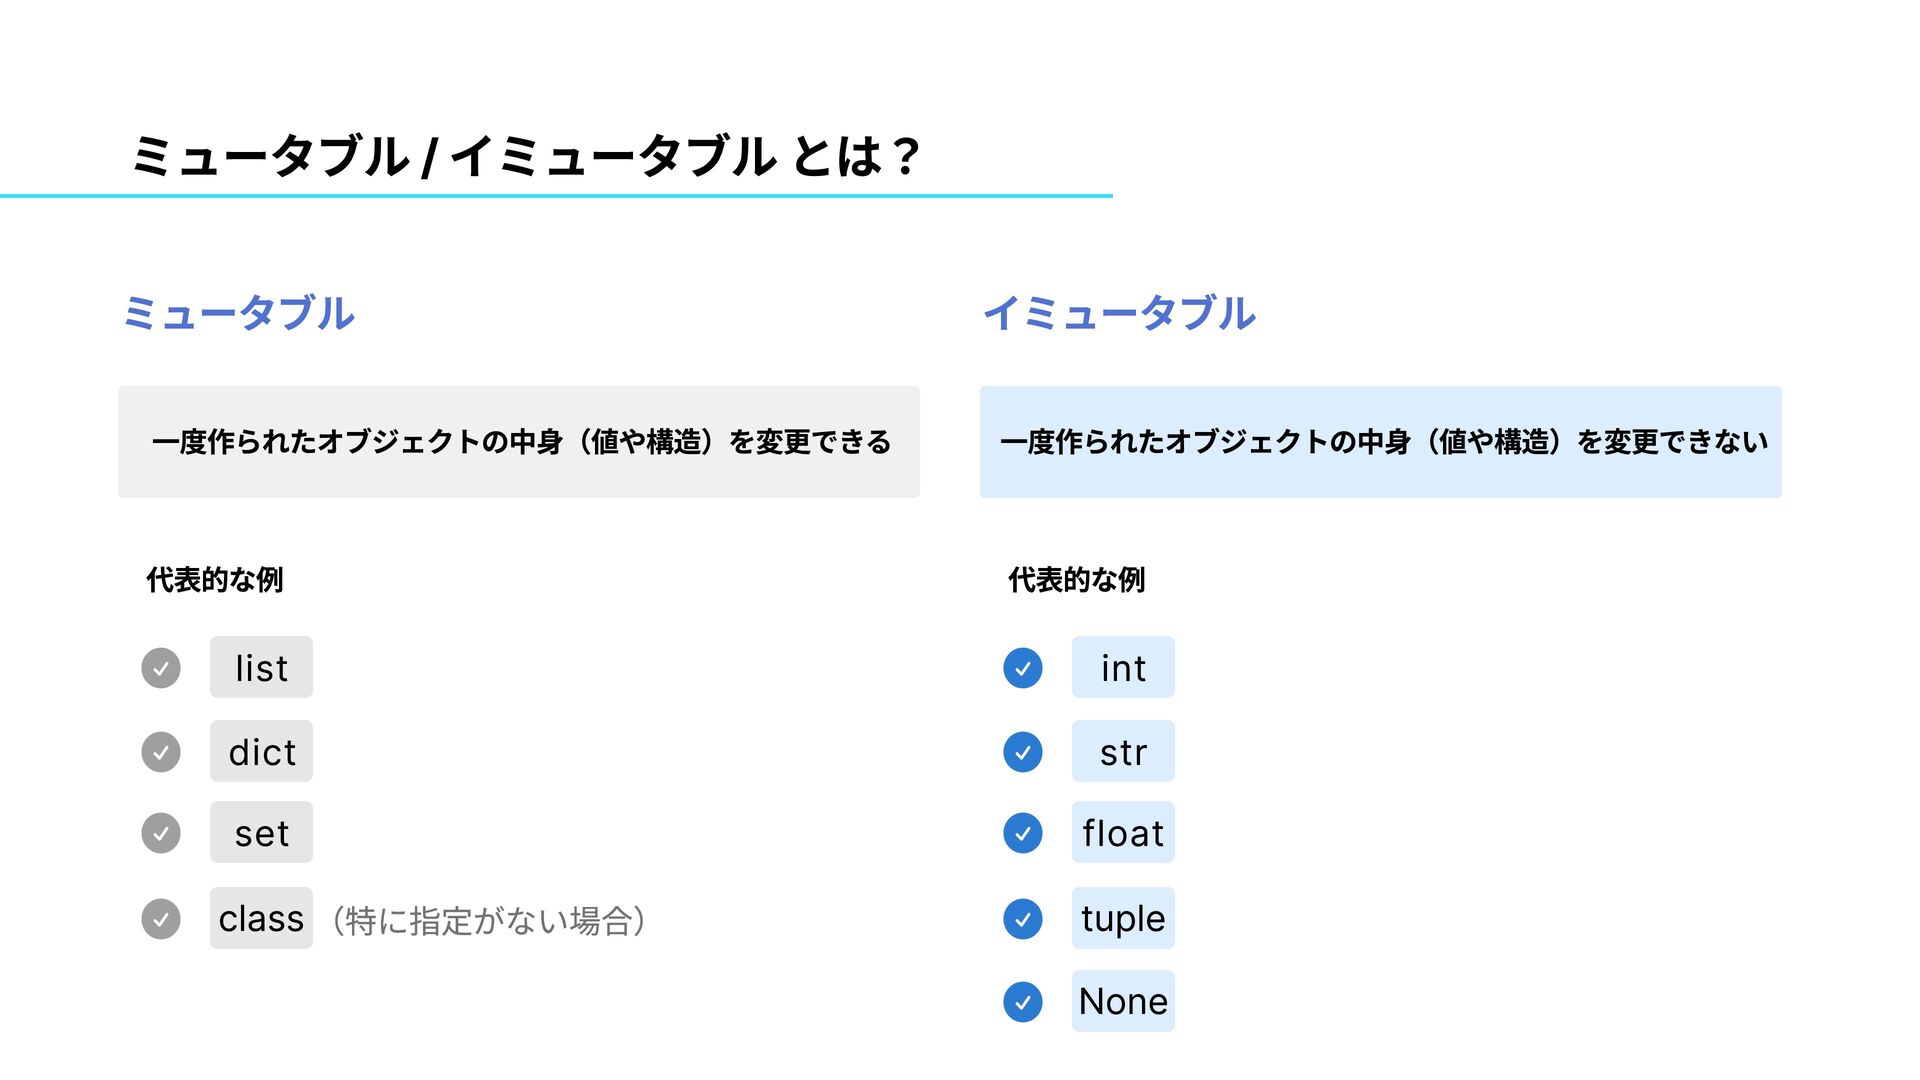Click the blue checkmark icon beside str
Image resolution: width=1920 pixels, height=1080 pixels.
pos(1023,752)
